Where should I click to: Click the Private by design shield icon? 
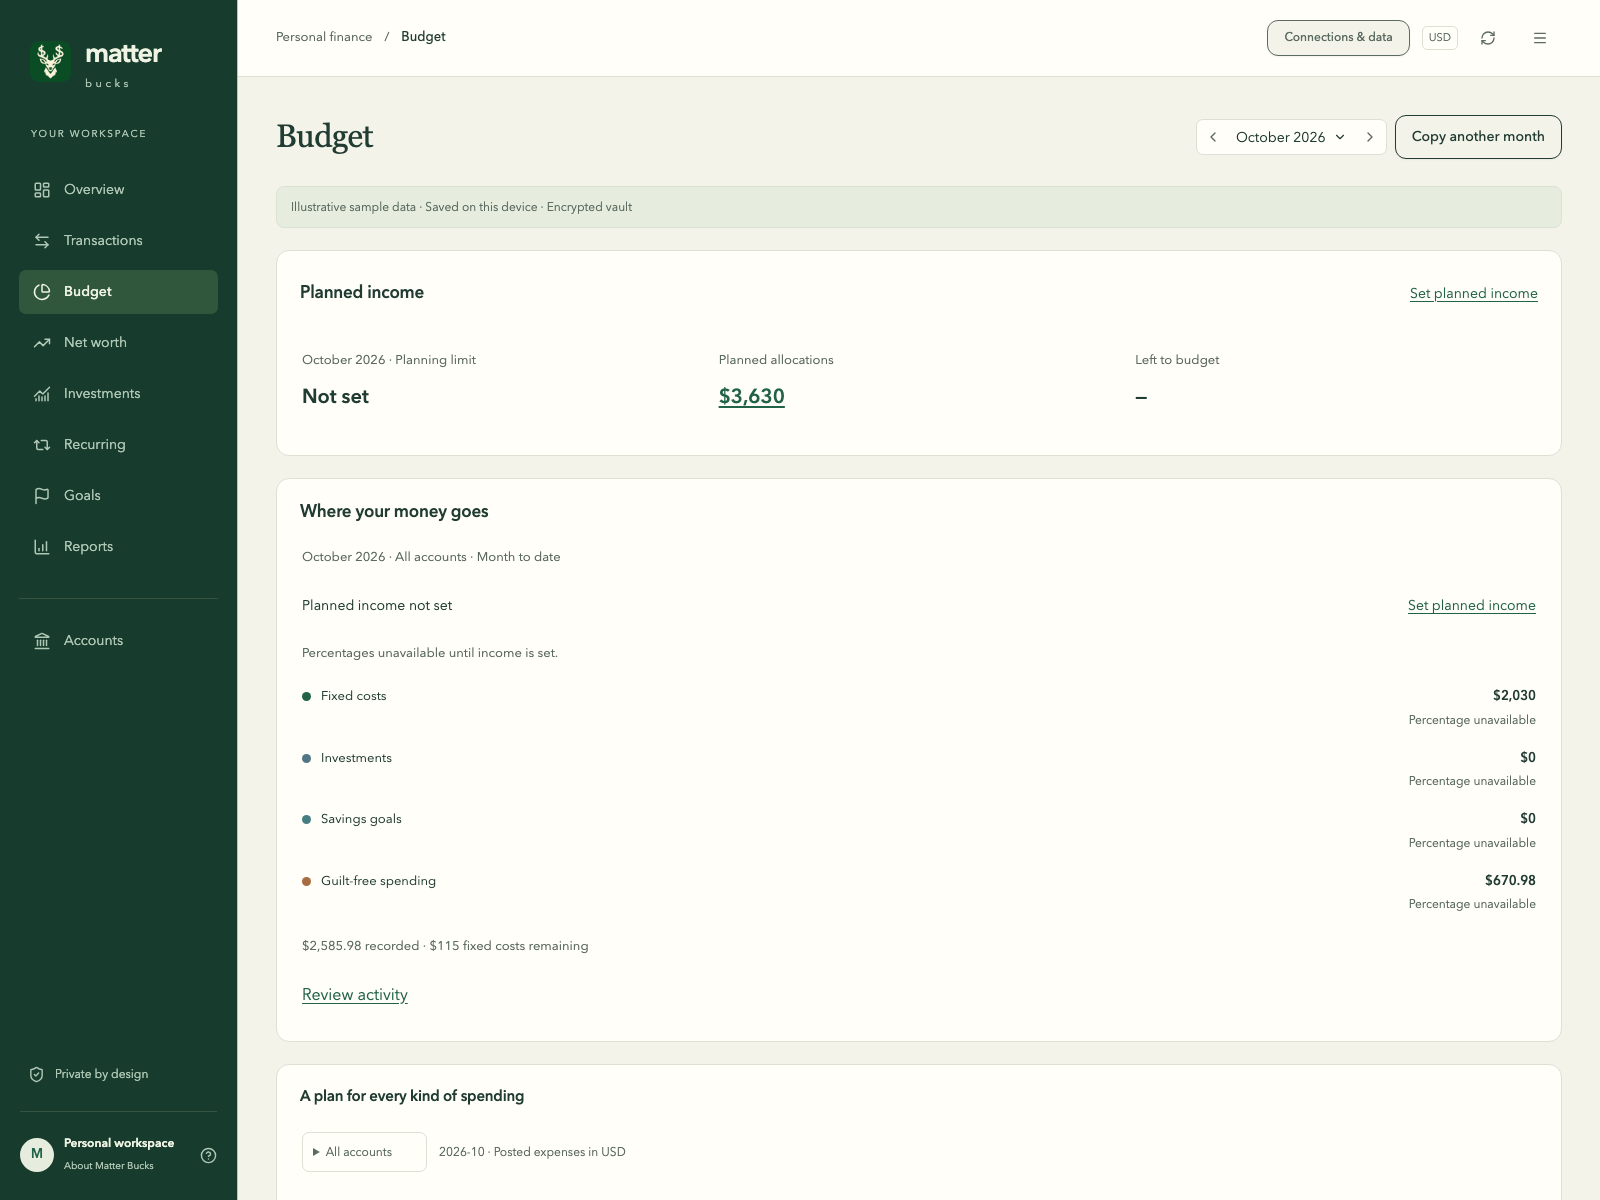pyautogui.click(x=37, y=1074)
